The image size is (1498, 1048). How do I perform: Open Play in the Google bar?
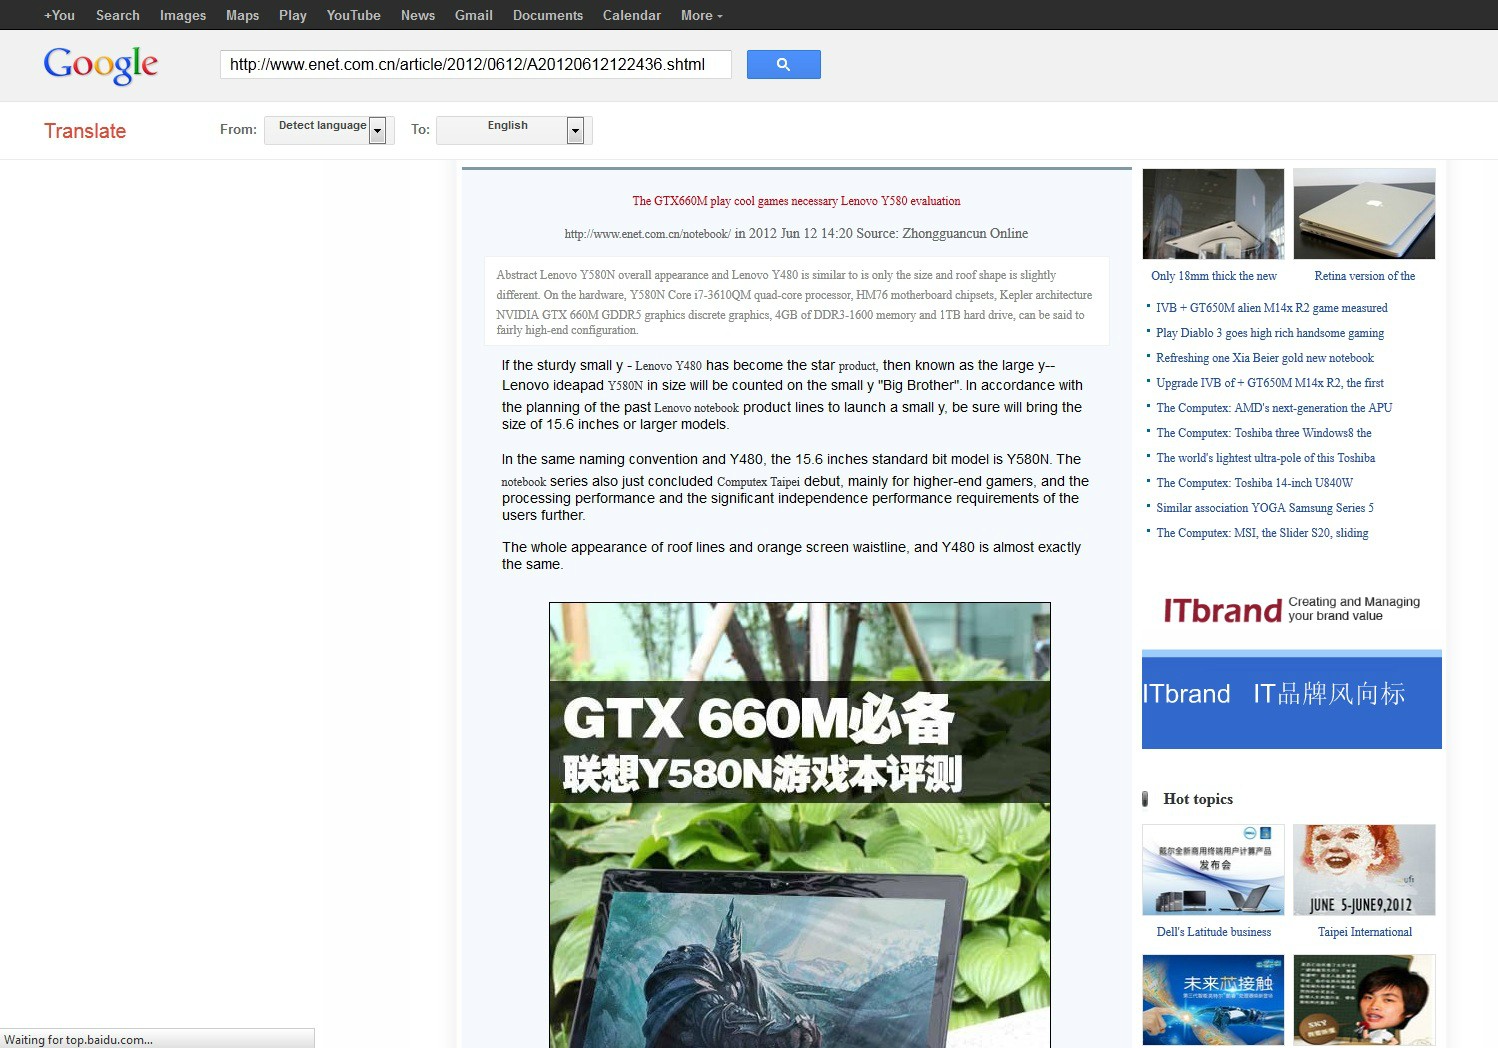[293, 15]
